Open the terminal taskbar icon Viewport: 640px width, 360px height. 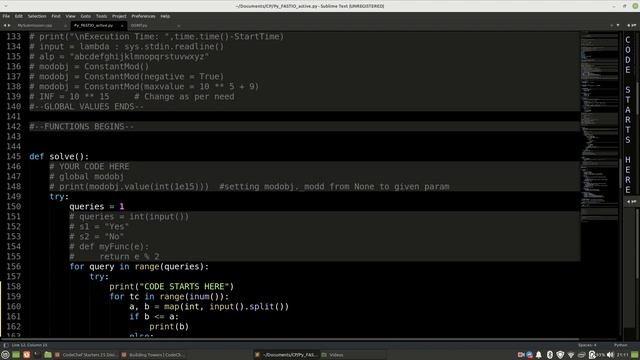[x=37, y=355]
